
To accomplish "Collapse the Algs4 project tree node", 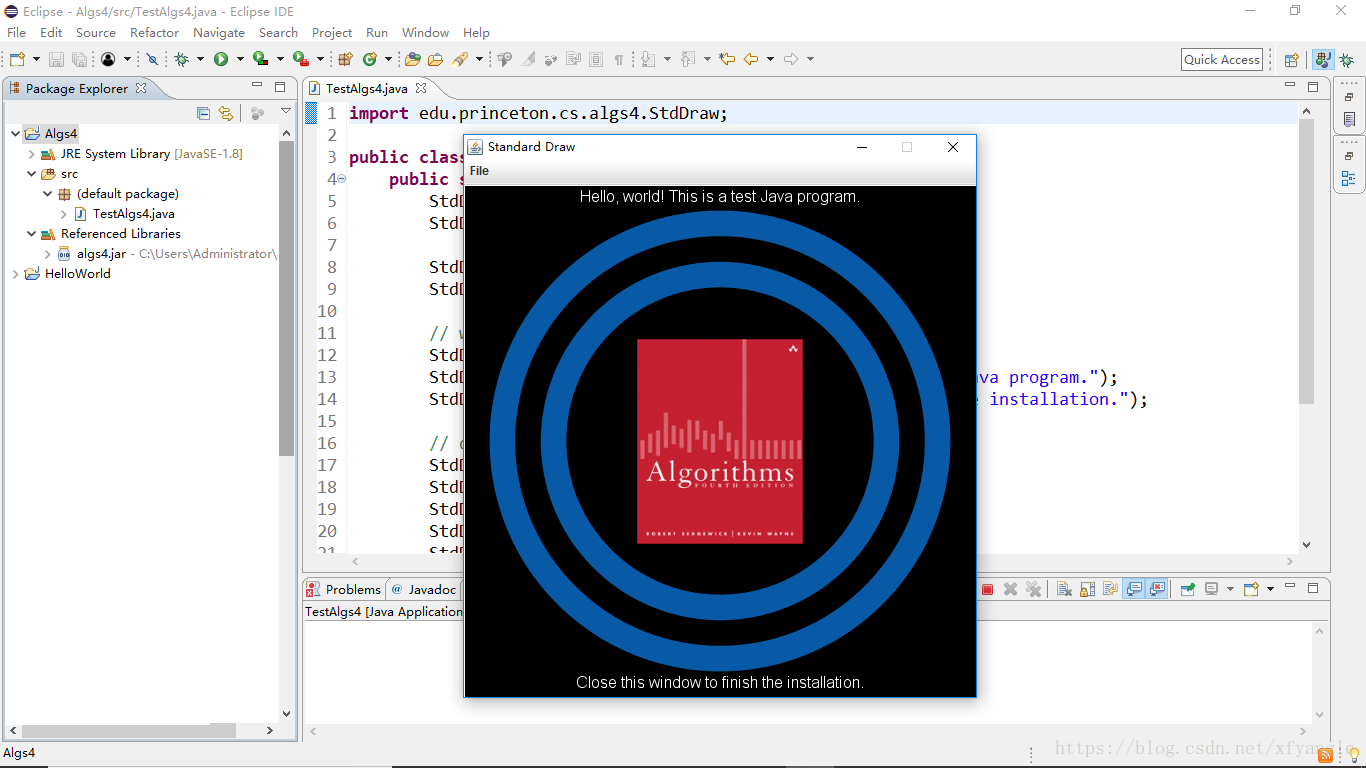I will (x=15, y=134).
